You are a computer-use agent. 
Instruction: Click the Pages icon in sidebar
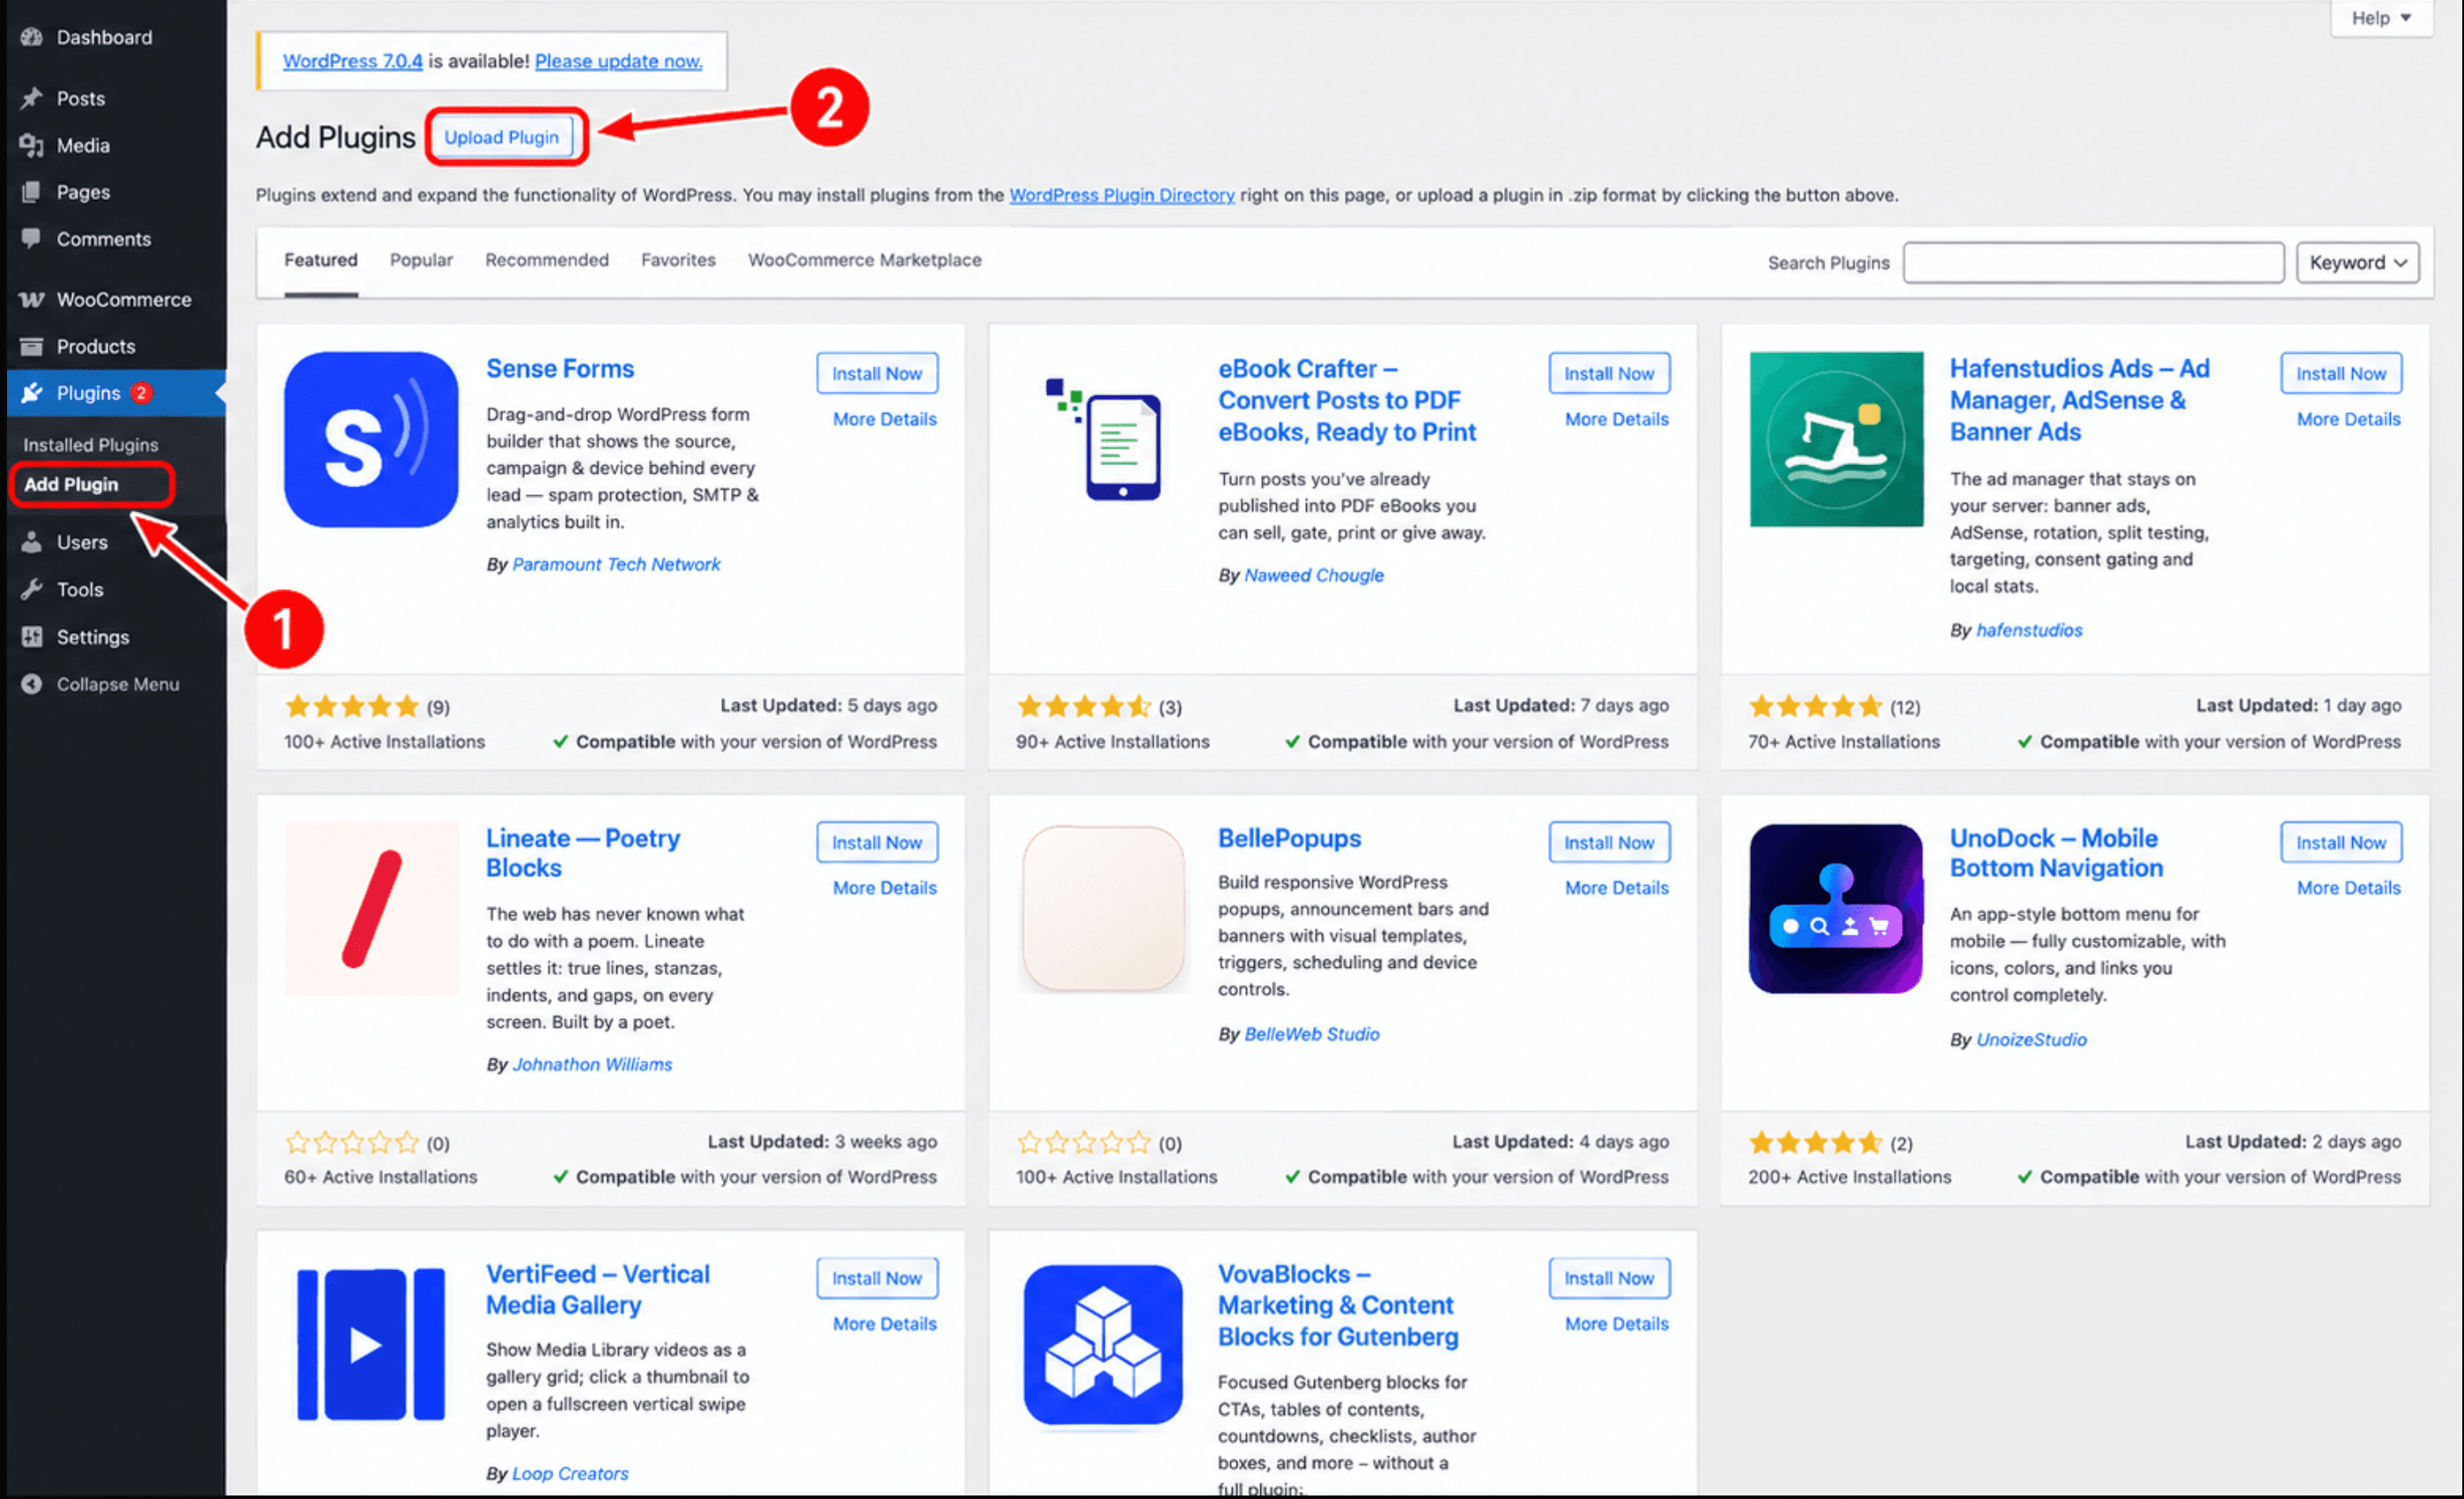[32, 192]
